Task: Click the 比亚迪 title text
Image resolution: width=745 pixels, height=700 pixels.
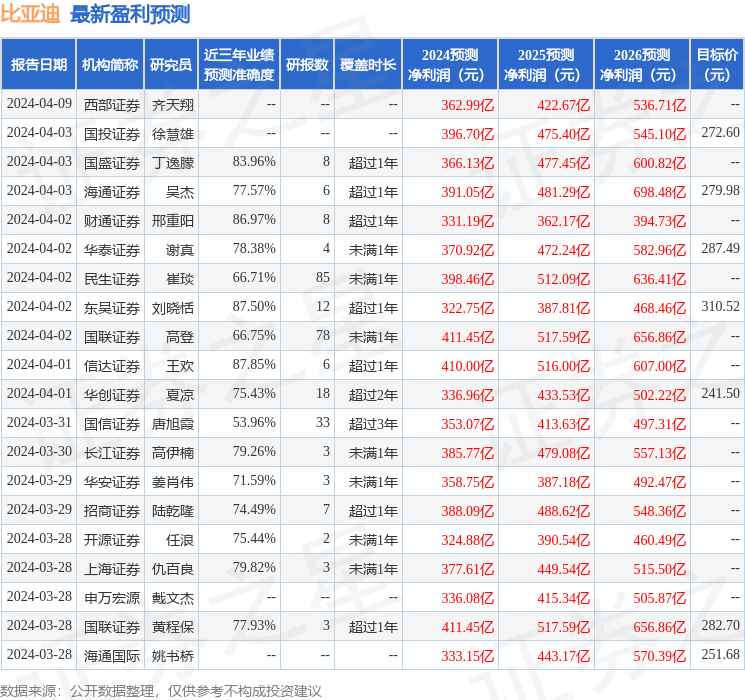Action: coord(30,14)
